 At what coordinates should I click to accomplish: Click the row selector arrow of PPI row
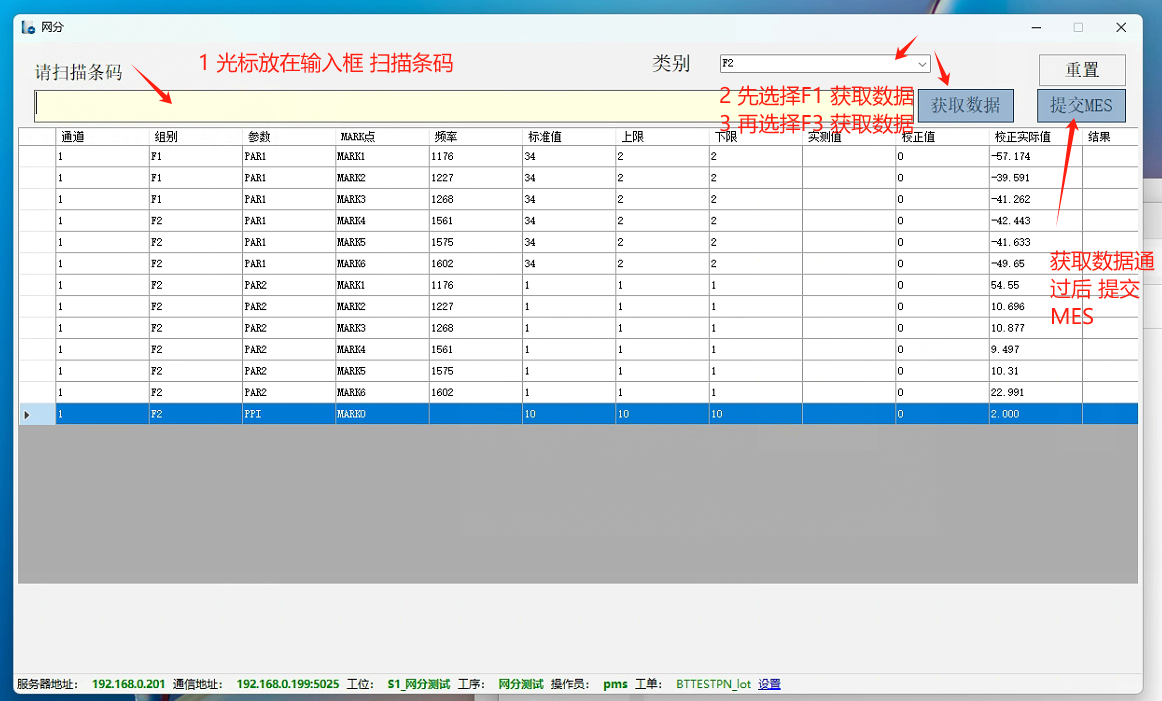[x=28, y=414]
